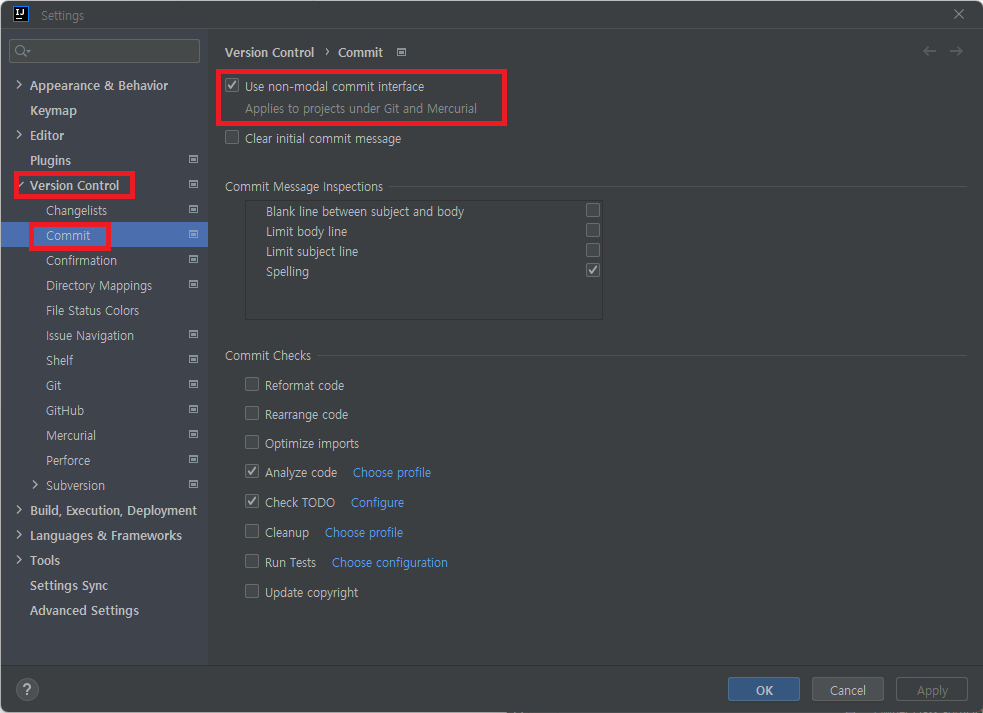The height and width of the screenshot is (713, 983).
Task: Uncheck the Spelling inspection
Action: tap(592, 269)
